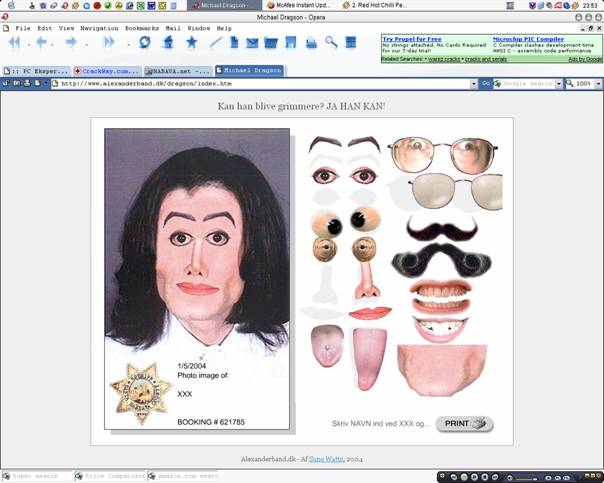Screen dimensions: 604x483
Task: Open the Navigation menu
Action: pyautogui.click(x=99, y=28)
